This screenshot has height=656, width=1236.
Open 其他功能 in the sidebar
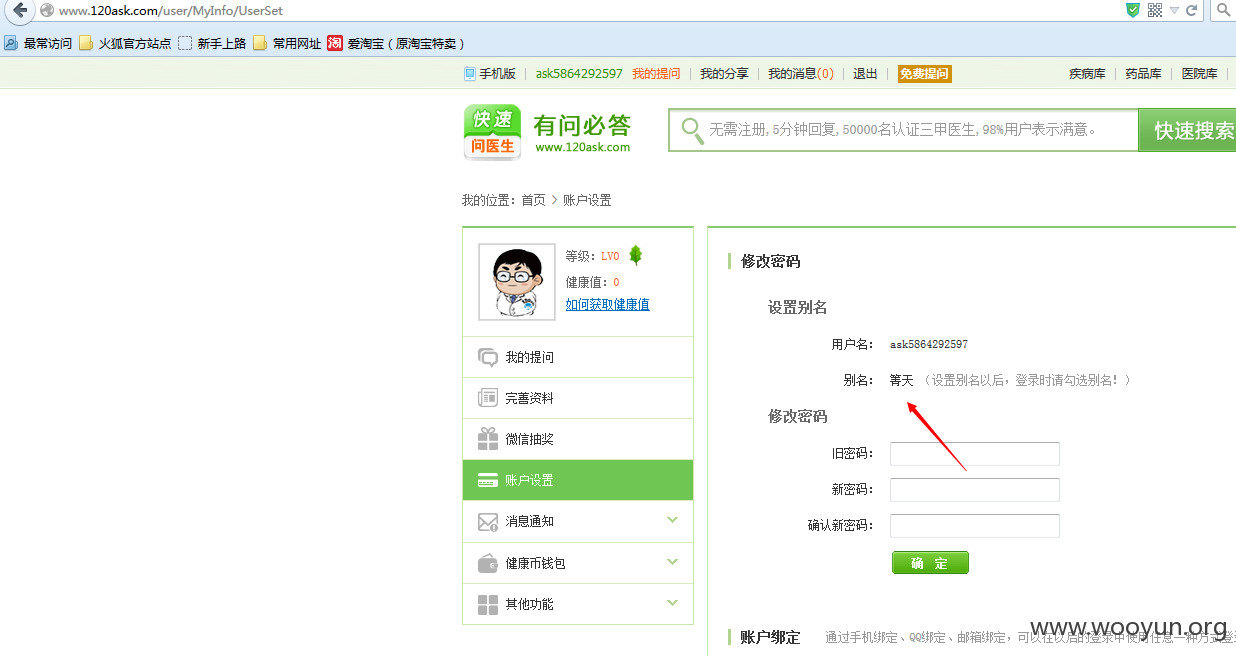click(578, 604)
